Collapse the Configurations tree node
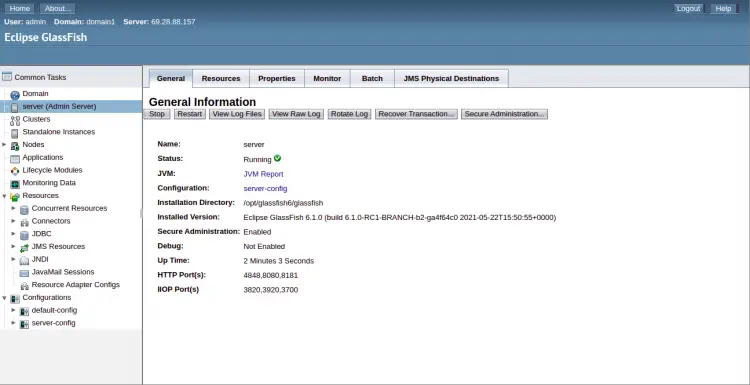Viewport: 750px width, 385px height. click(x=4, y=297)
